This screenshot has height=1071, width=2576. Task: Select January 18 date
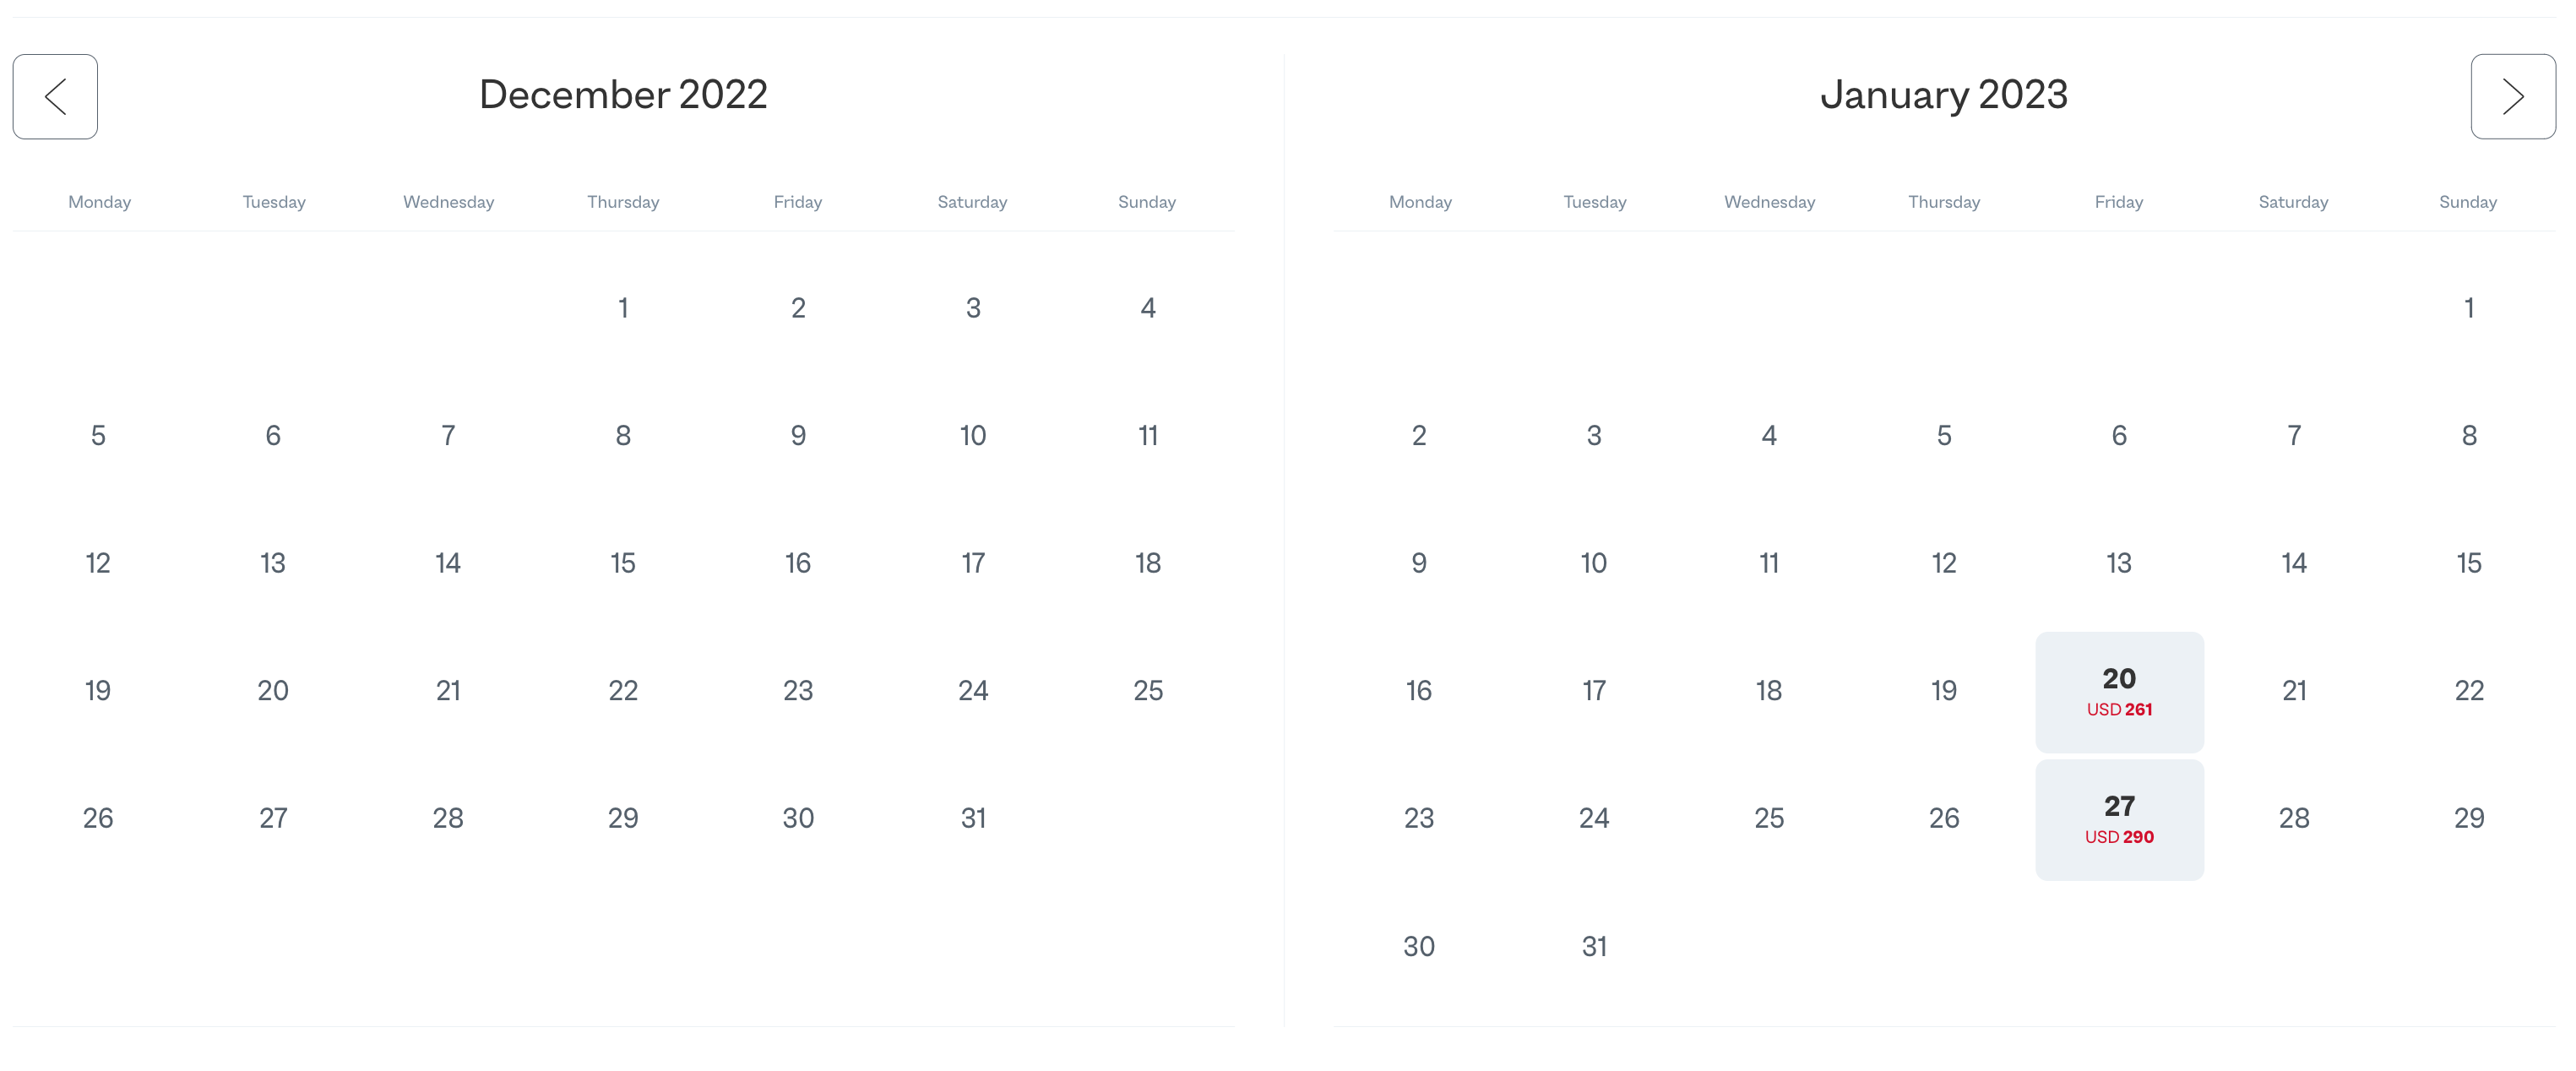pyautogui.click(x=1769, y=691)
